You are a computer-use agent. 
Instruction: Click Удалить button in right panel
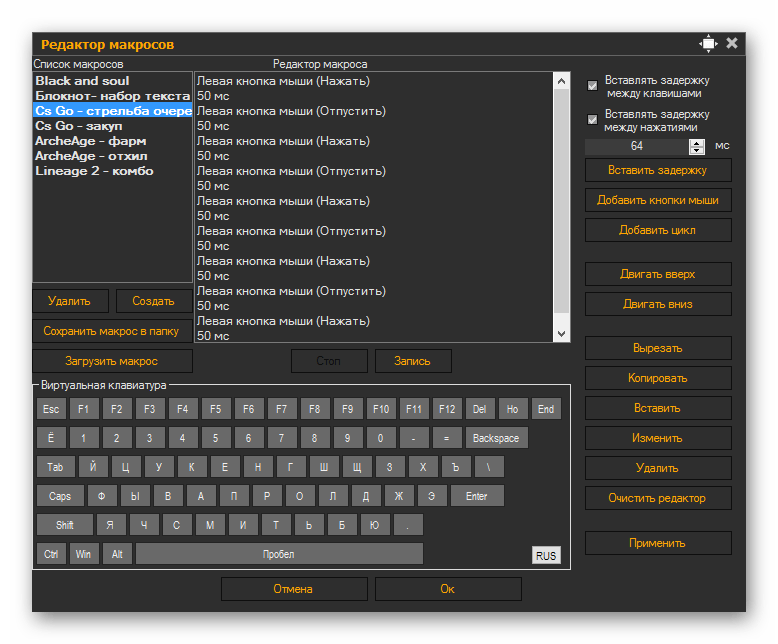click(658, 468)
